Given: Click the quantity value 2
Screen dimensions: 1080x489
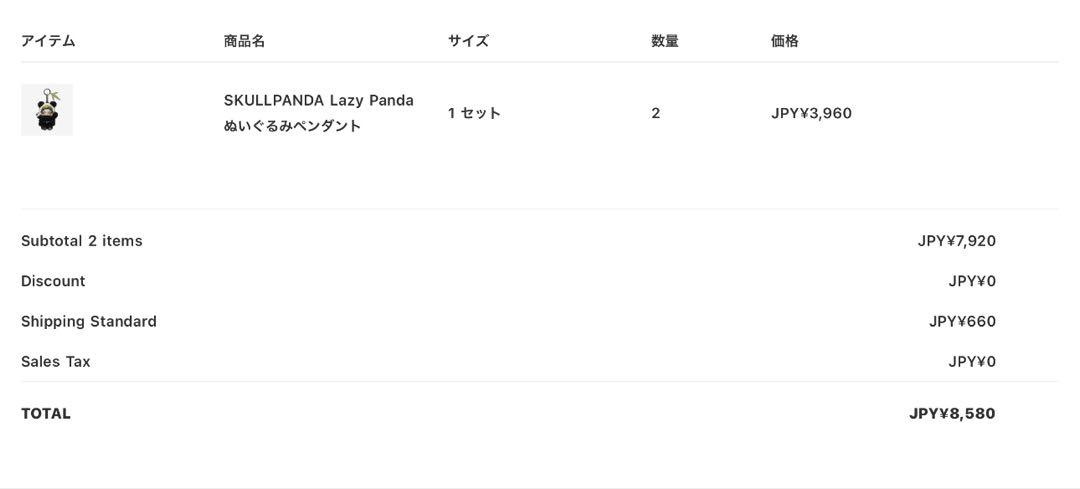Looking at the screenshot, I should pyautogui.click(x=656, y=114).
